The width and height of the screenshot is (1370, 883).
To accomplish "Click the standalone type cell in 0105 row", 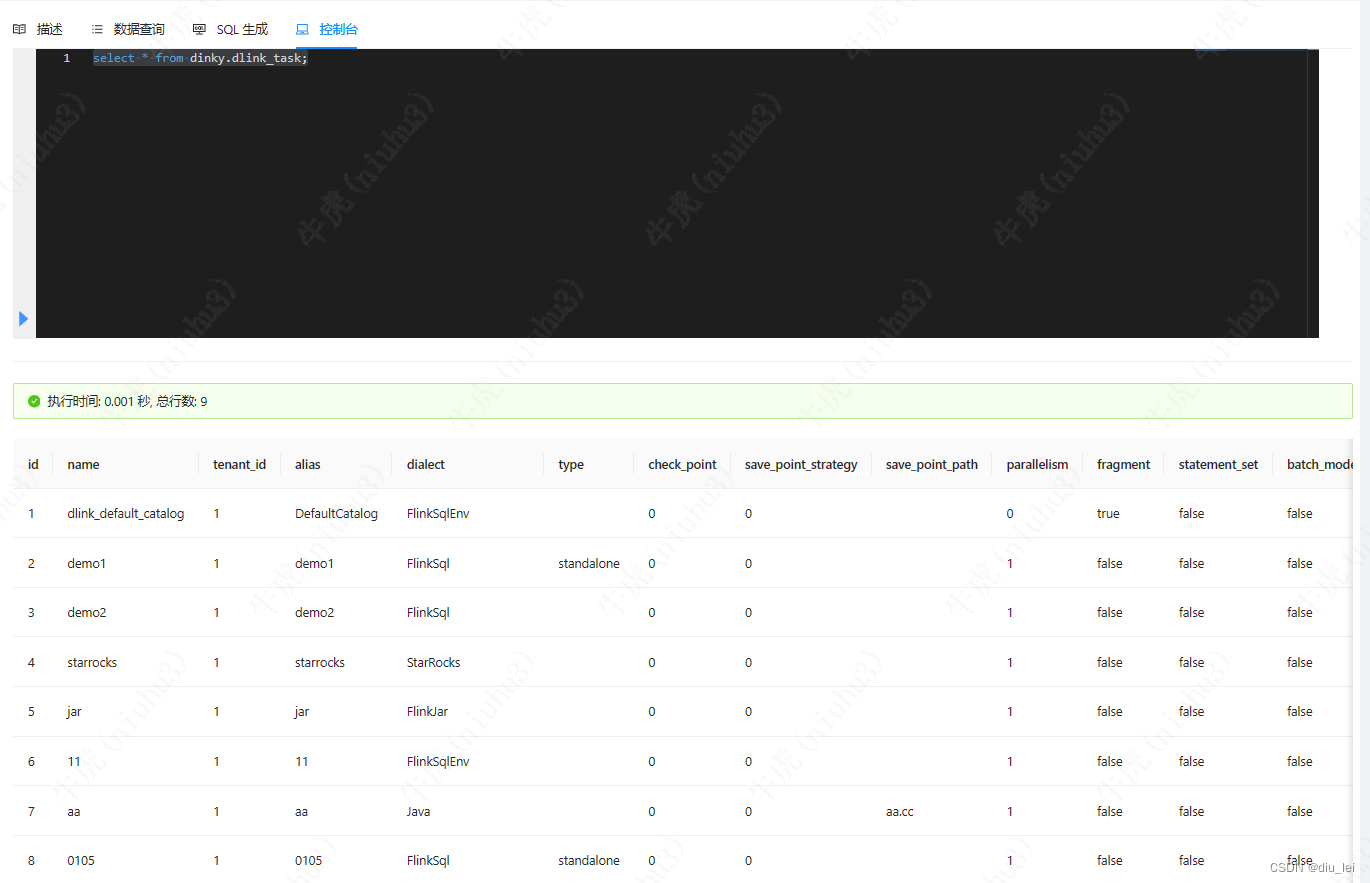I will pyautogui.click(x=589, y=860).
